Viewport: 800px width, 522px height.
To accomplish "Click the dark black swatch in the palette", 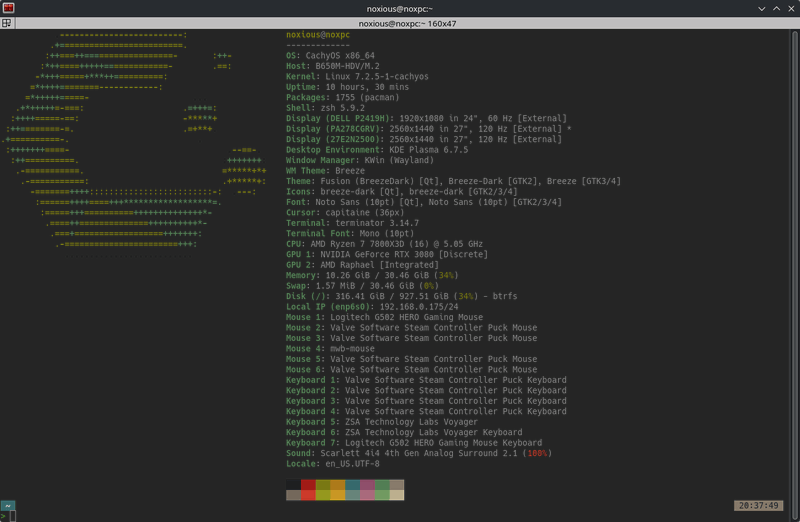I will pos(293,484).
